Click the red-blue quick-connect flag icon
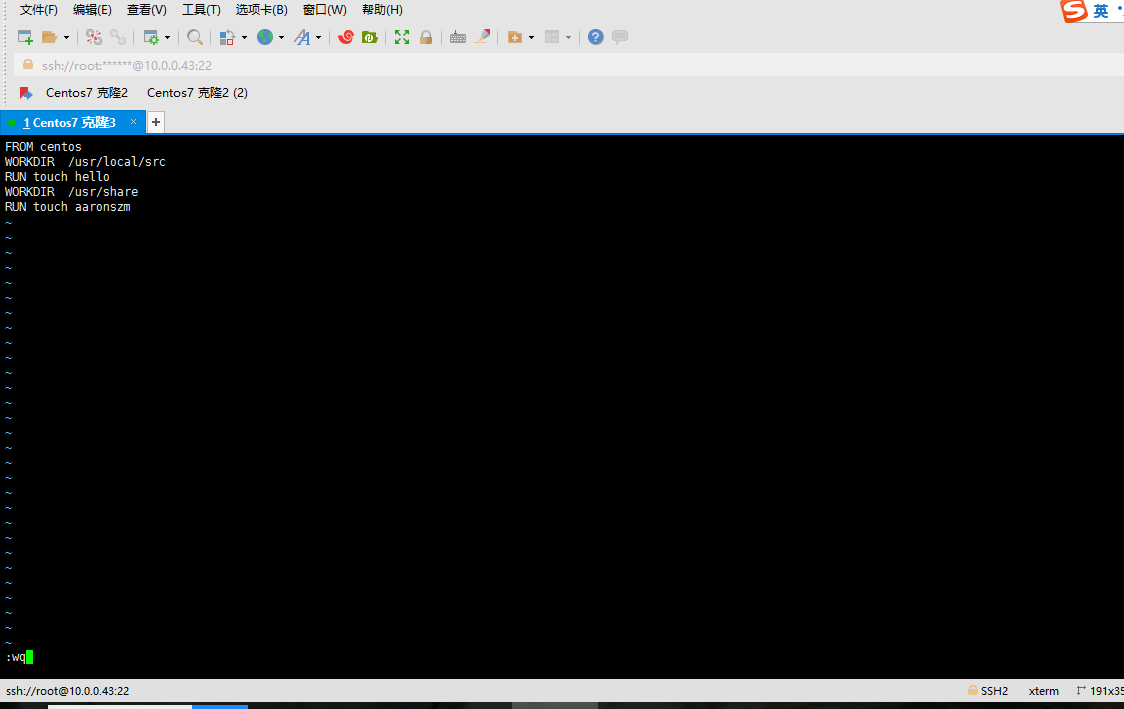 coord(26,93)
